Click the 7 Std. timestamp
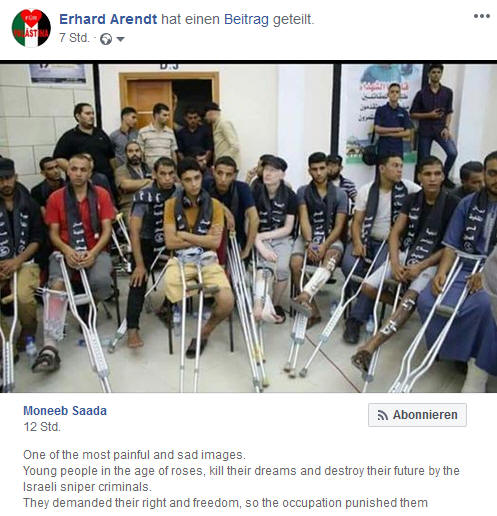 tap(74, 38)
